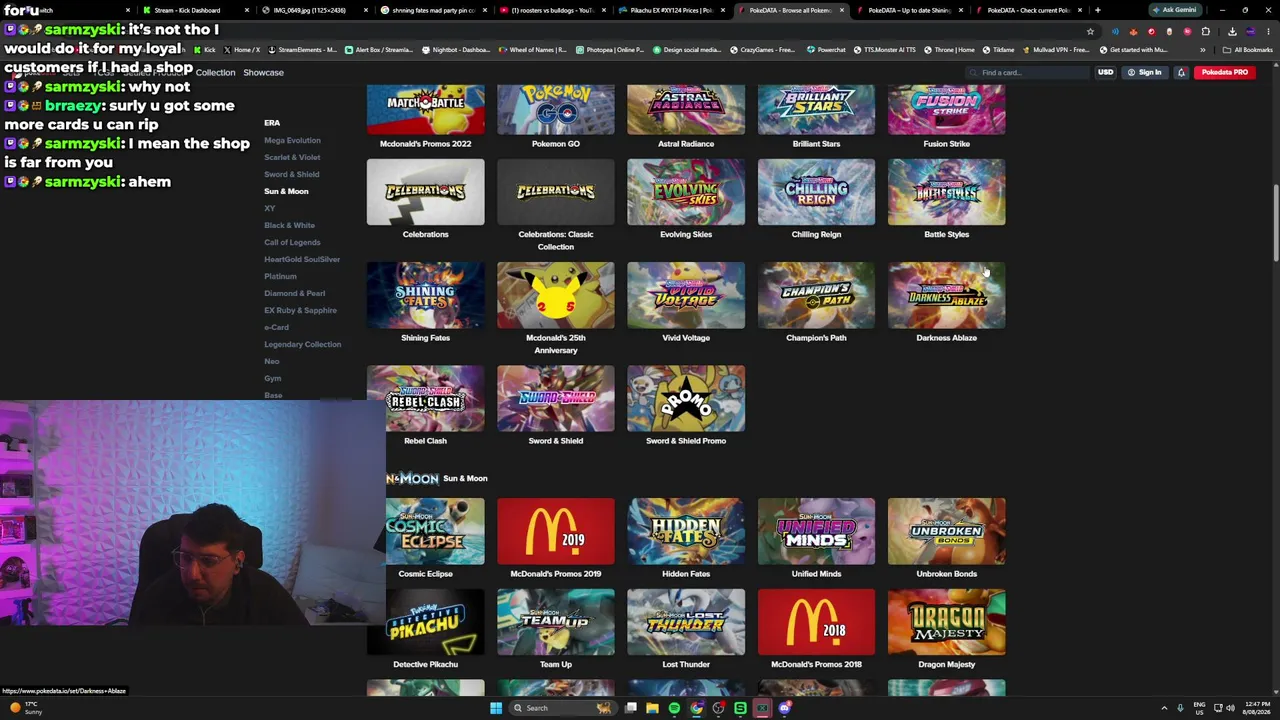This screenshot has width=1280, height=720.
Task: Open Spotify from the taskbar
Action: (674, 708)
